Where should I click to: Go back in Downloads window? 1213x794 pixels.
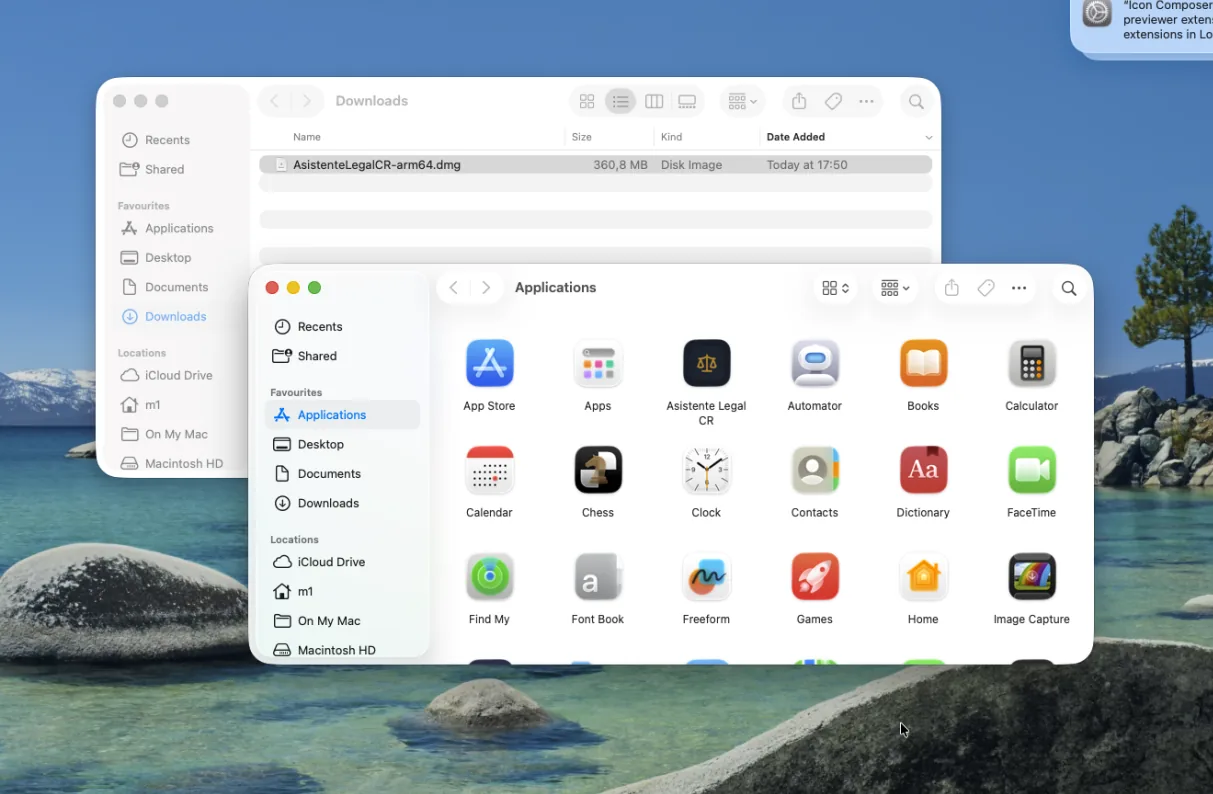tap(274, 101)
